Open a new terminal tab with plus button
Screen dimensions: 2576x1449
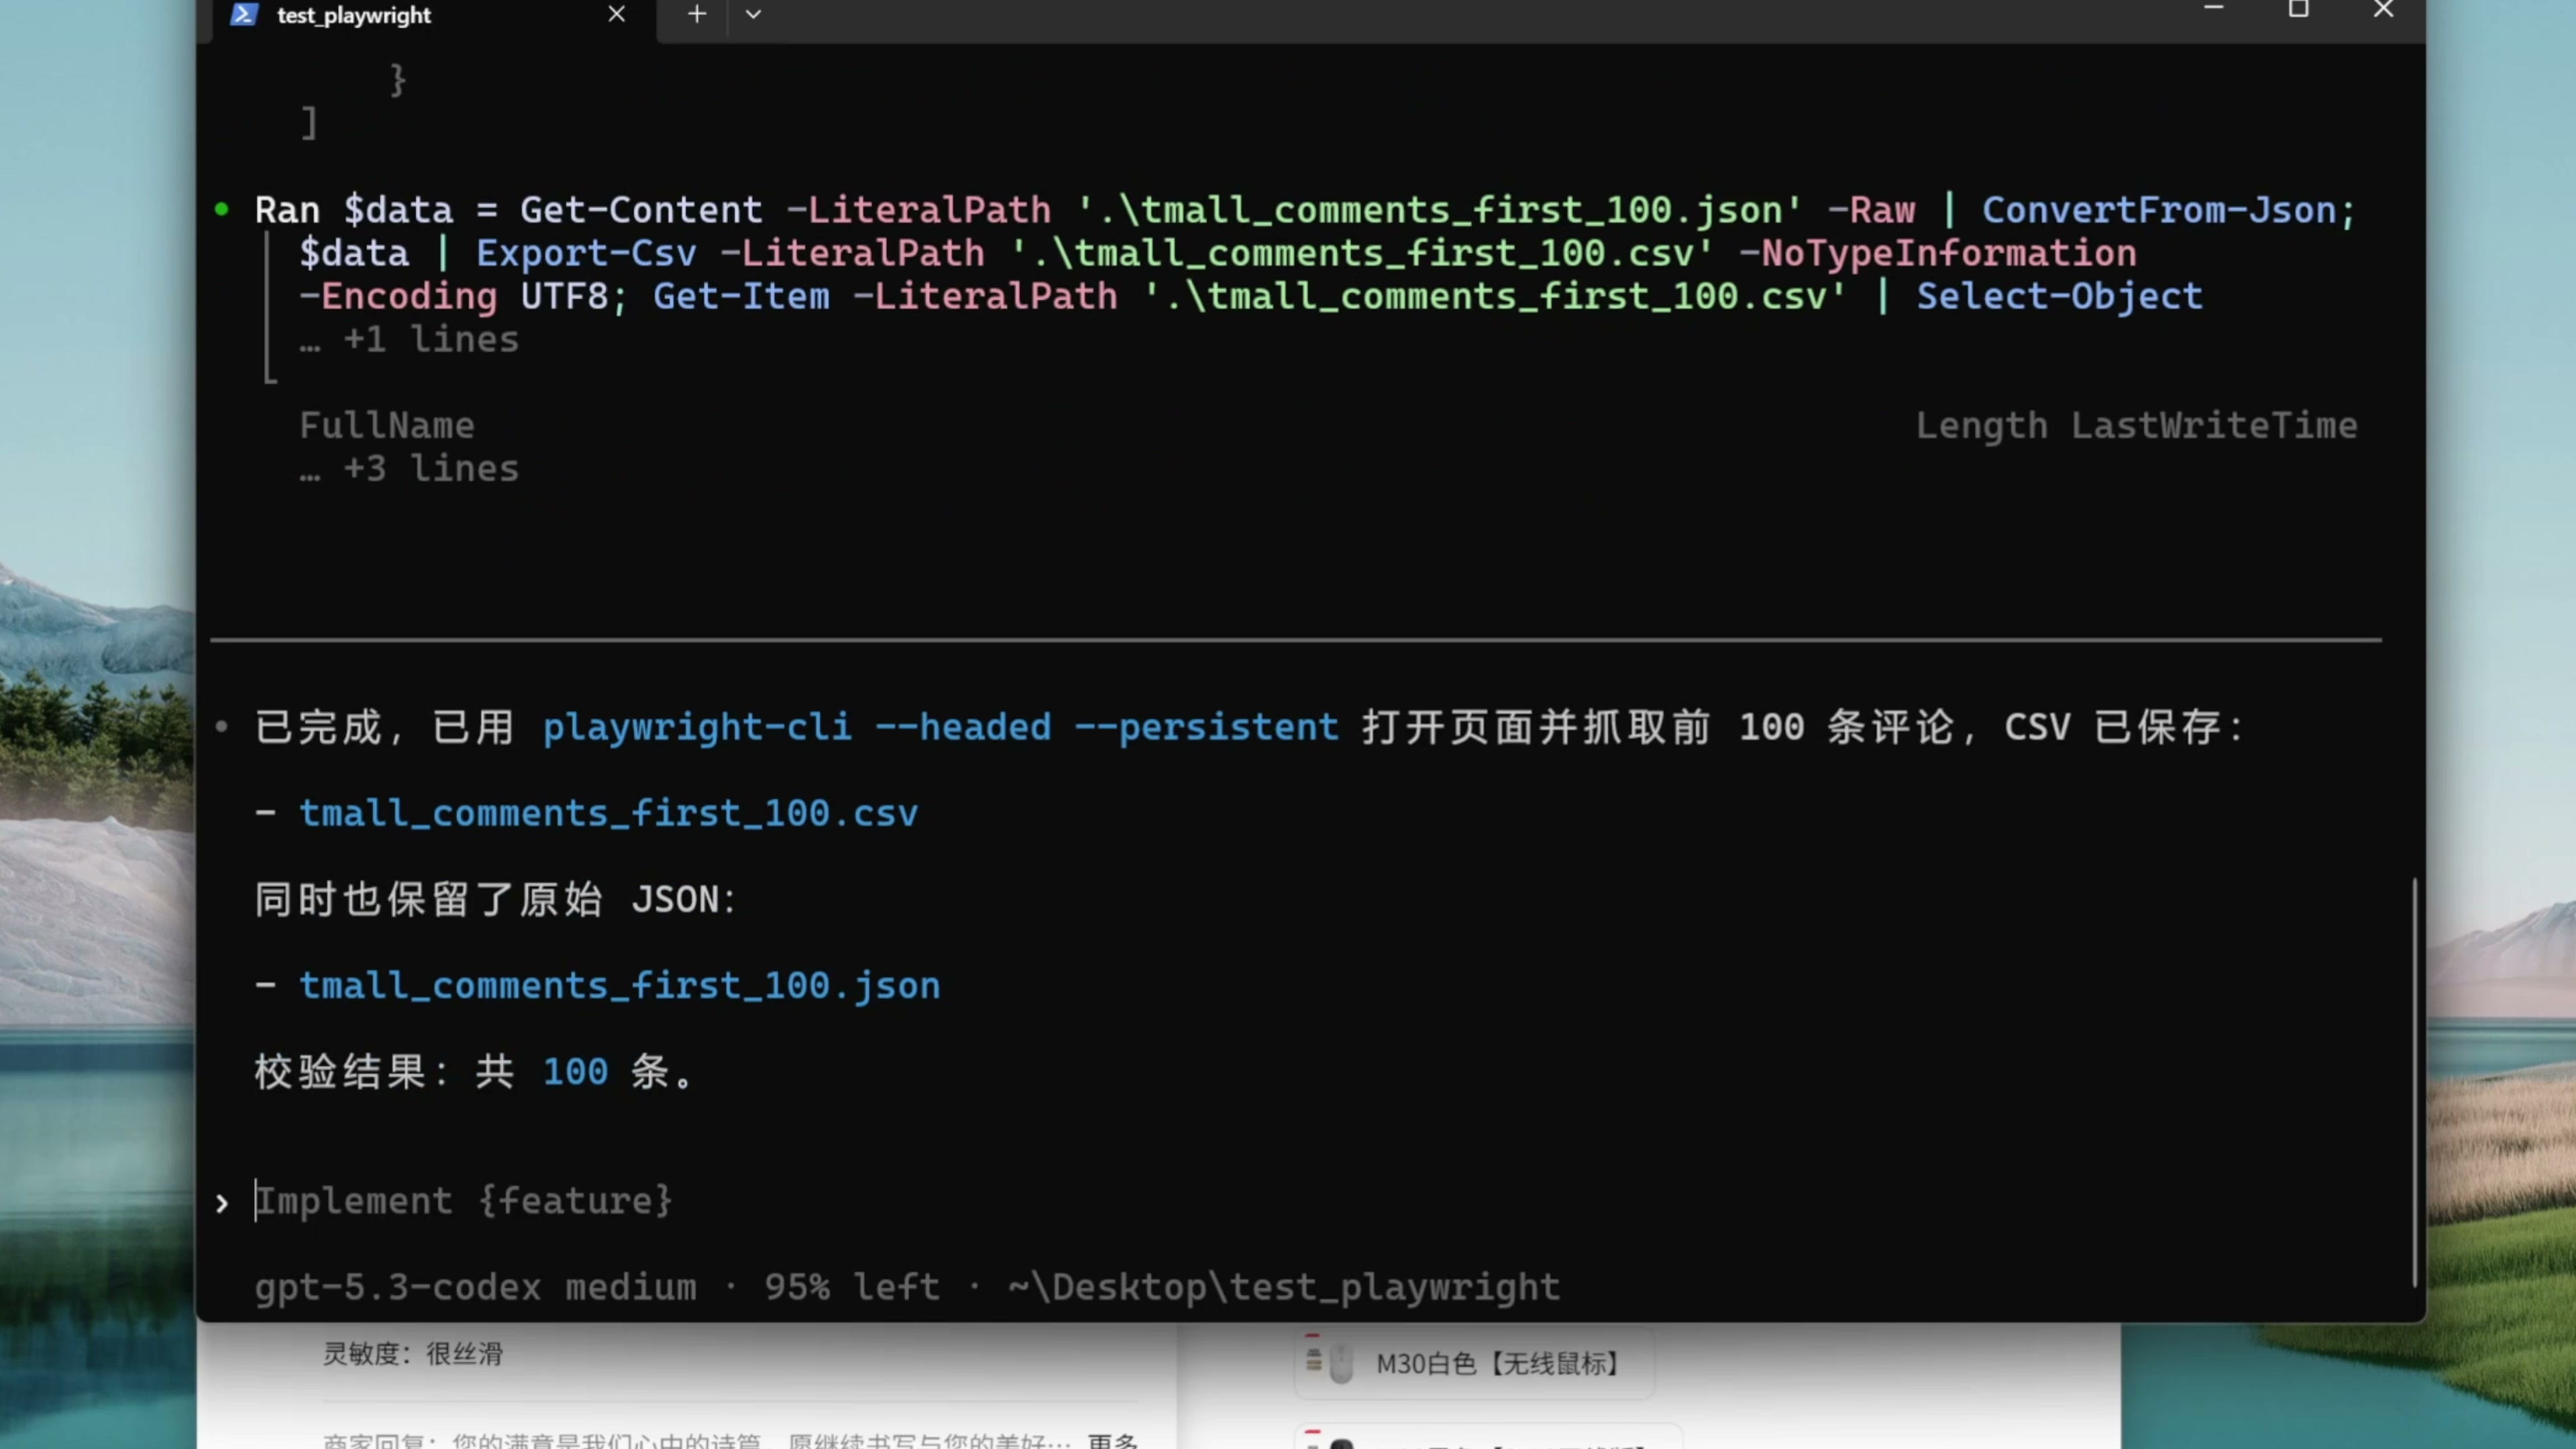pyautogui.click(x=697, y=14)
